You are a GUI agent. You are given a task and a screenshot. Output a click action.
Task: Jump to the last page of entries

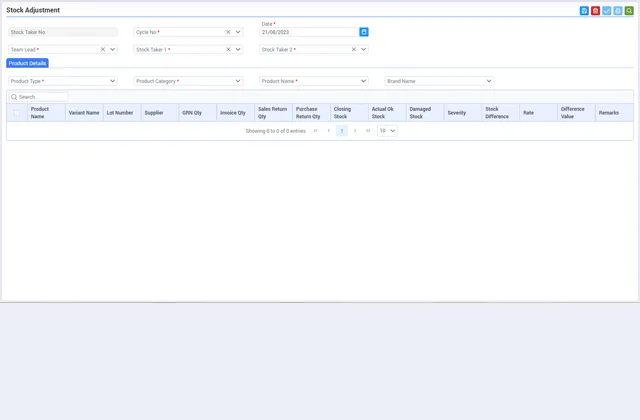[x=368, y=131]
